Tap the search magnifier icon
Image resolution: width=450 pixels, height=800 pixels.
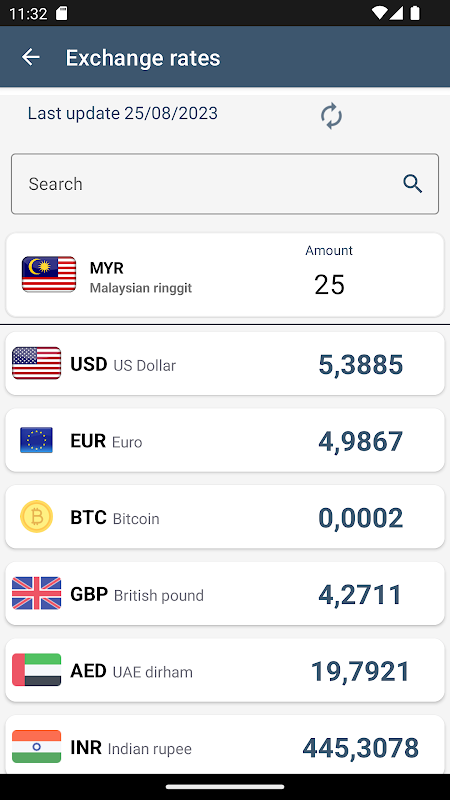tap(412, 184)
